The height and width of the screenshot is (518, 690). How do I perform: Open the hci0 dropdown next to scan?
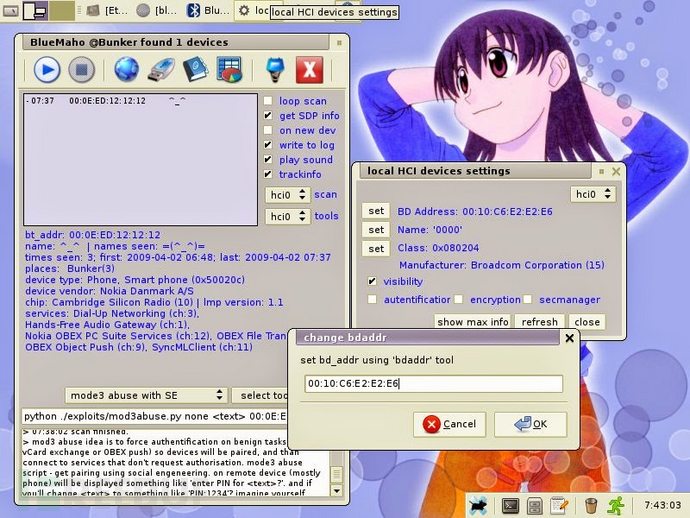pos(287,195)
